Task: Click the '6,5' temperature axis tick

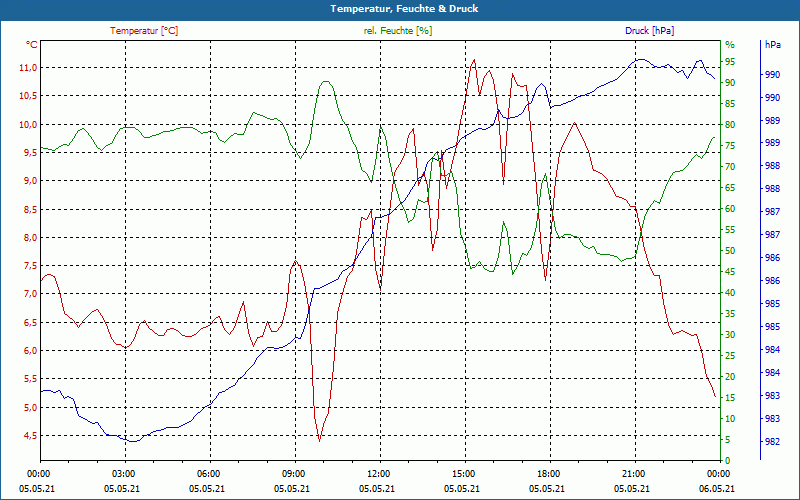Action: point(30,322)
